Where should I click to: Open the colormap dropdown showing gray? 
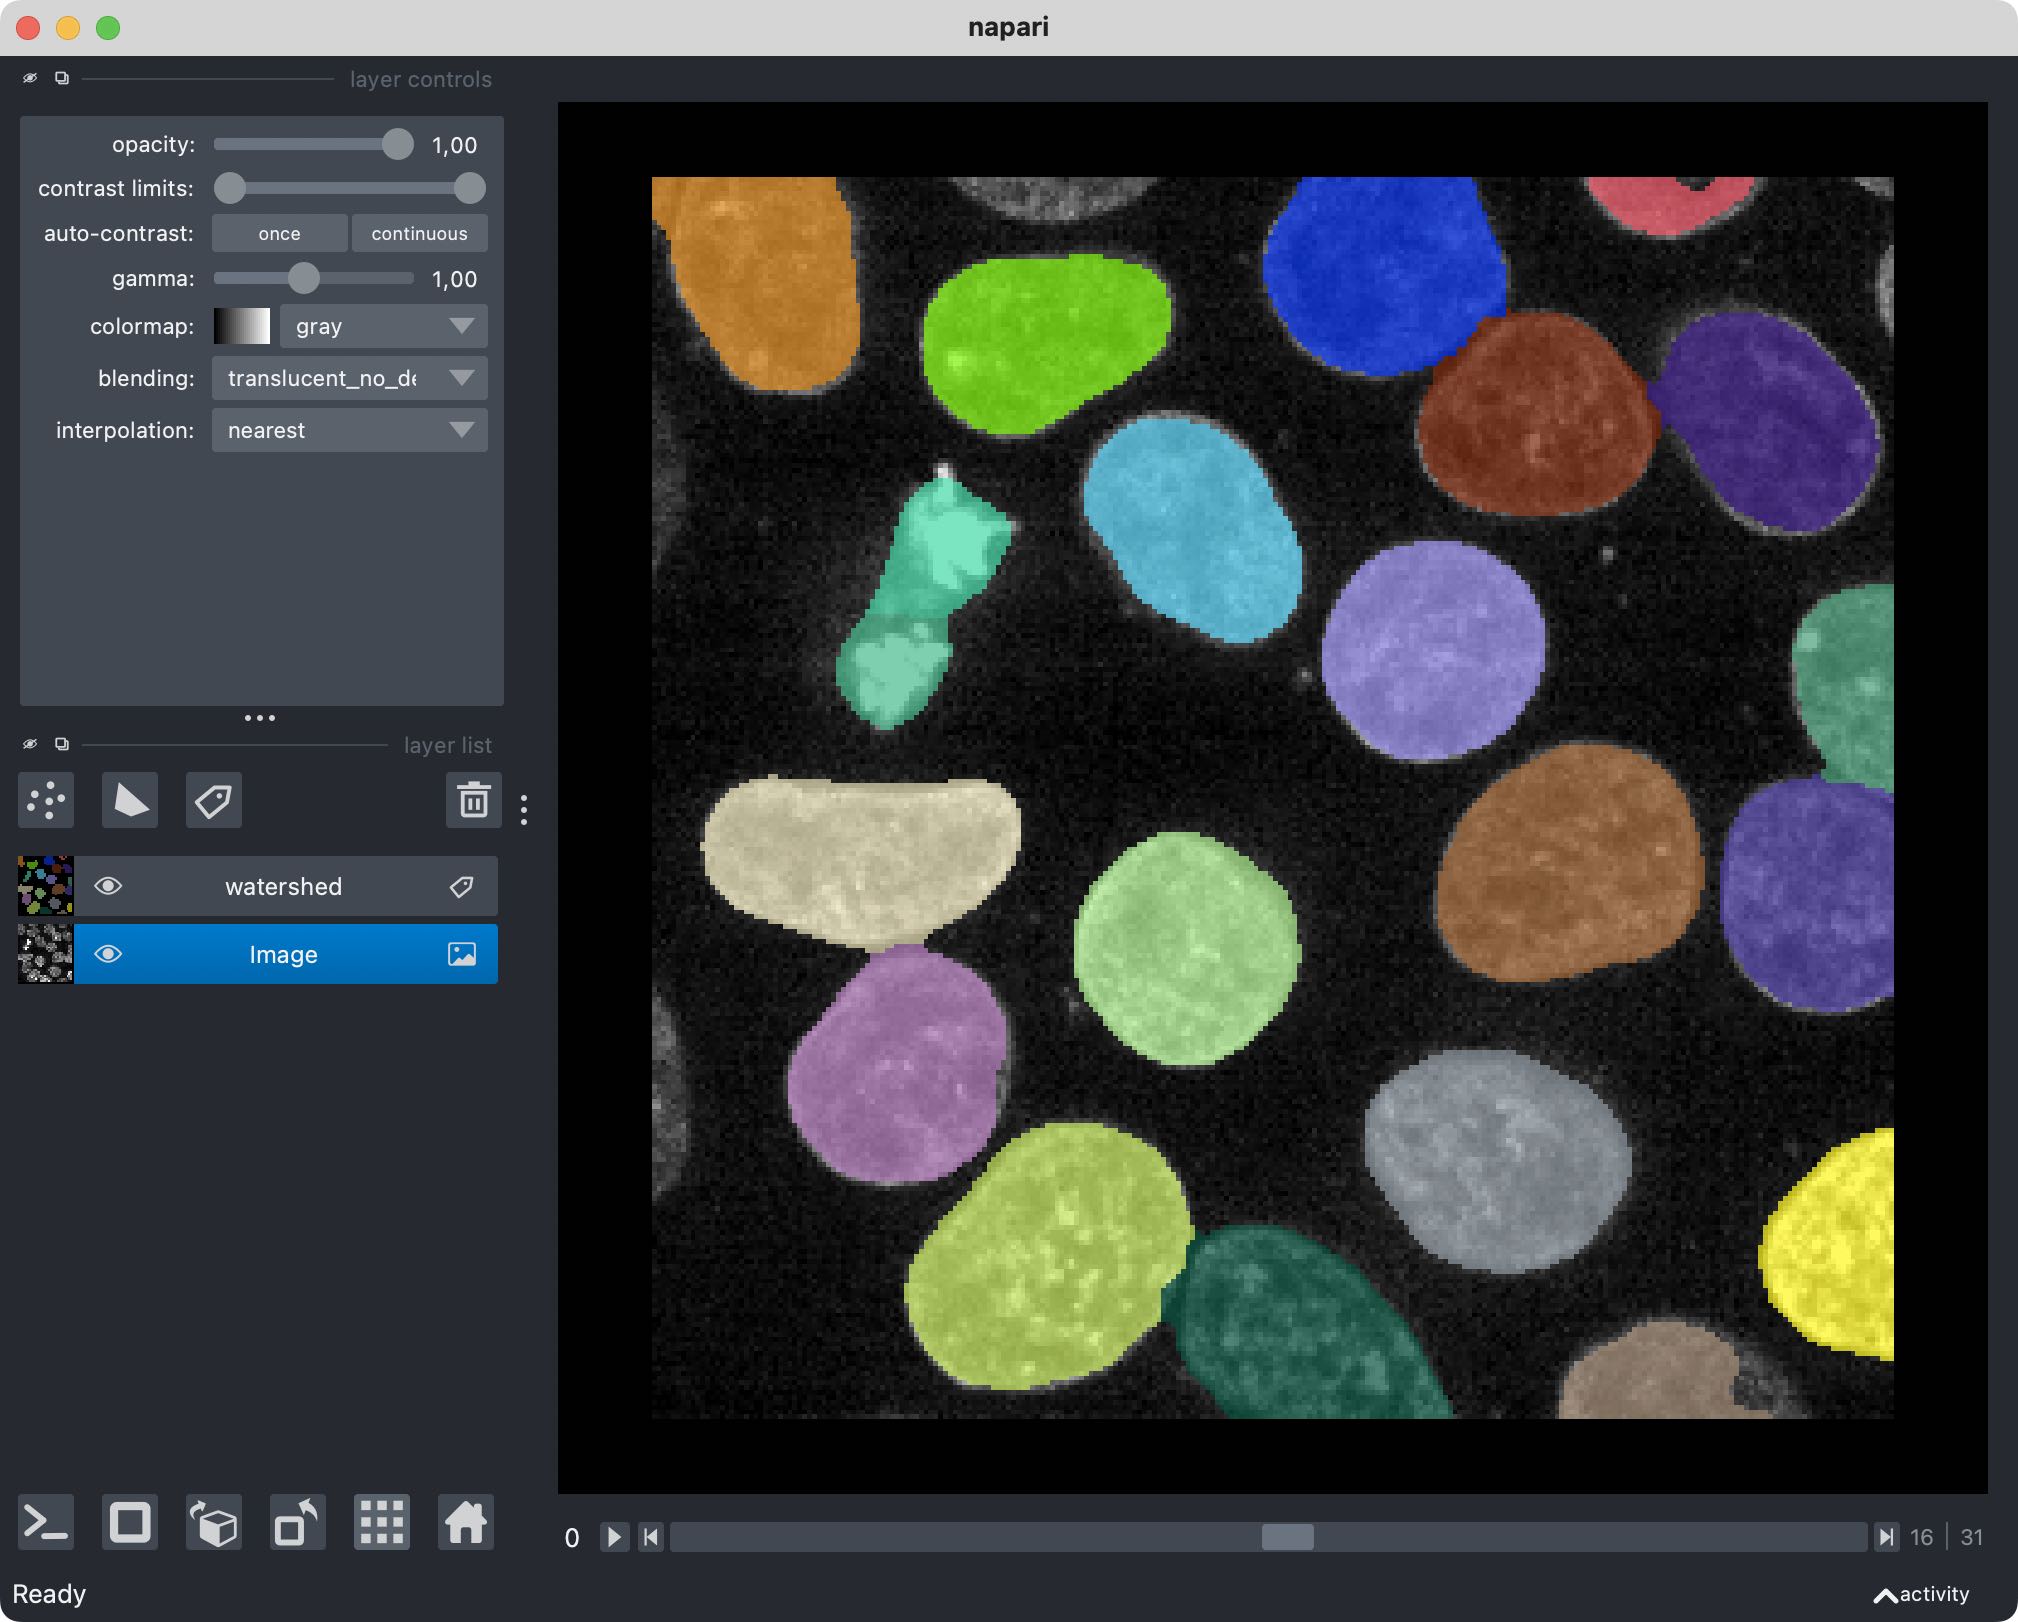[x=383, y=326]
